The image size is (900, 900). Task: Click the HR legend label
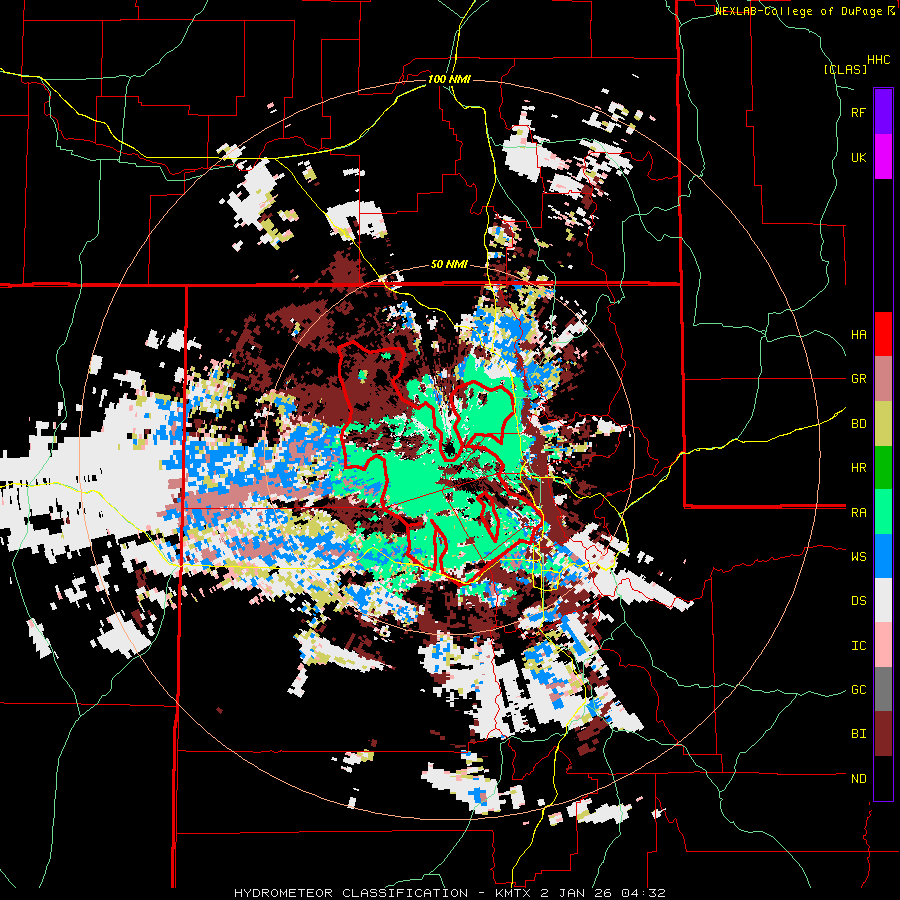coord(858,468)
